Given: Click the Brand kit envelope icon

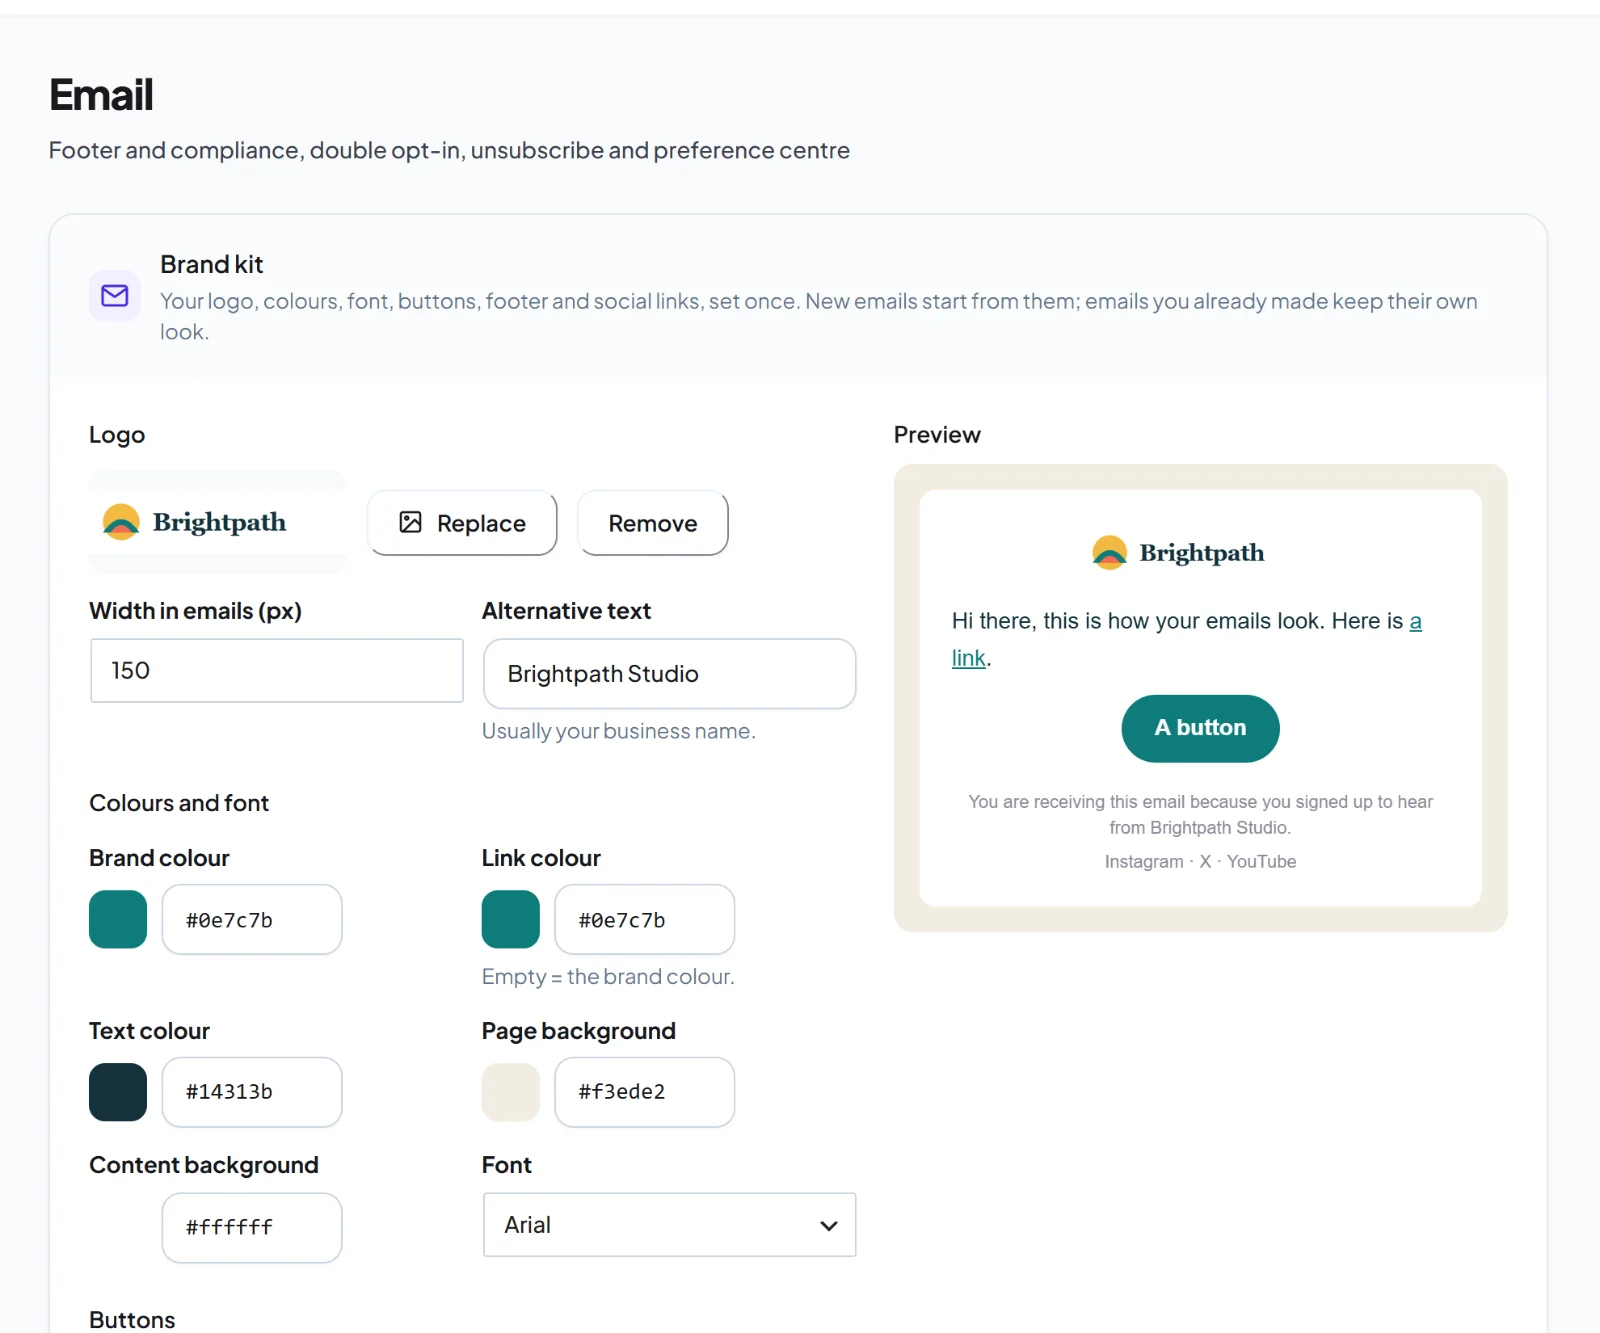Looking at the screenshot, I should [115, 296].
